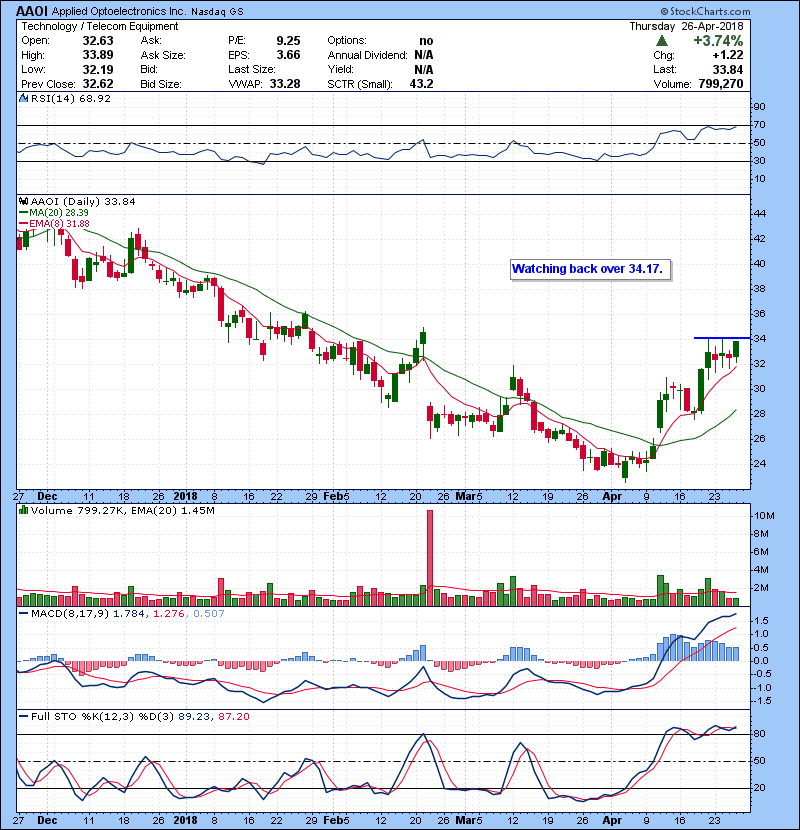Click the Annual Dividend N/A value
800x830 pixels.
[x=424, y=55]
